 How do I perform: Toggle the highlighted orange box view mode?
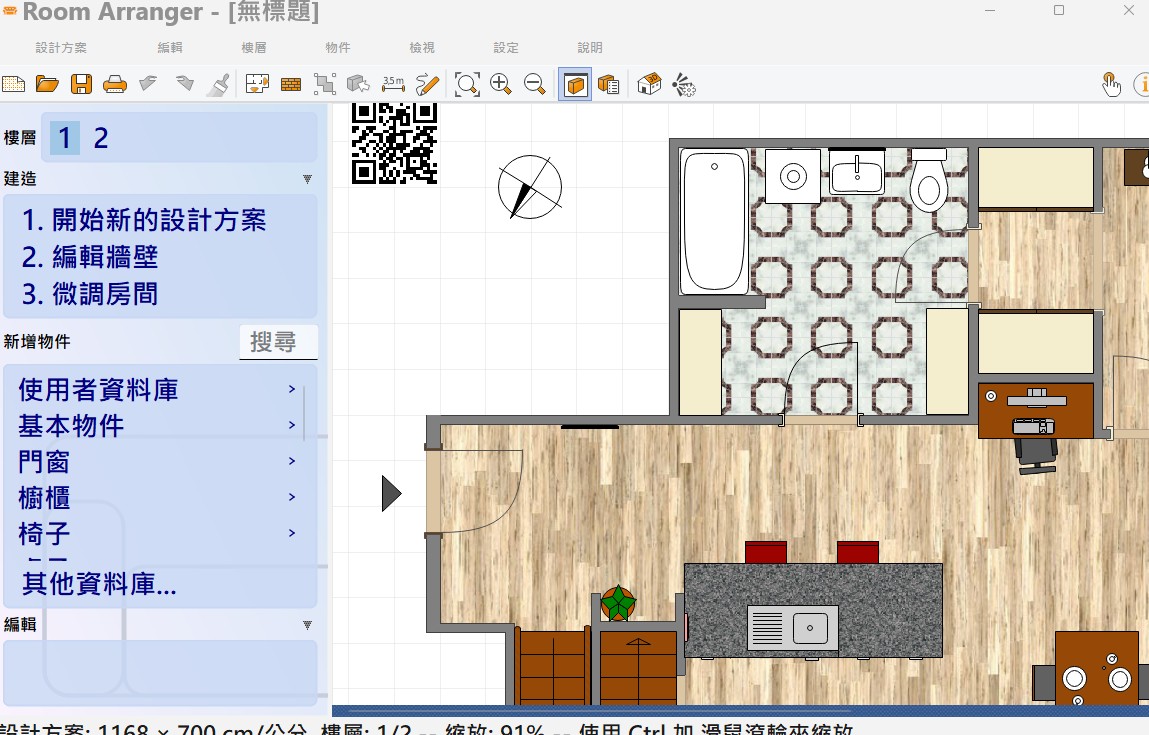(575, 85)
